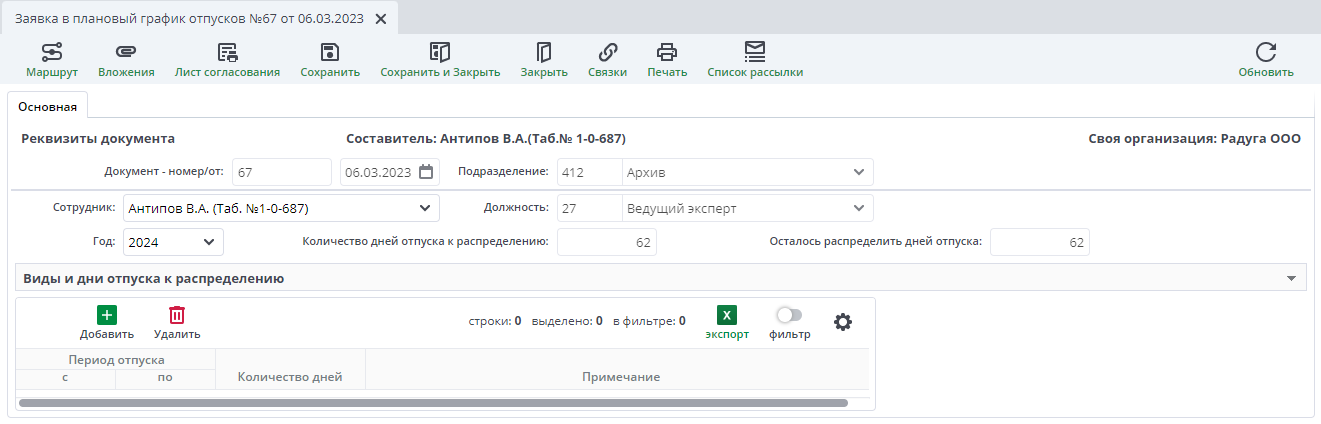Click the в фильтре: 0 counter

click(649, 321)
